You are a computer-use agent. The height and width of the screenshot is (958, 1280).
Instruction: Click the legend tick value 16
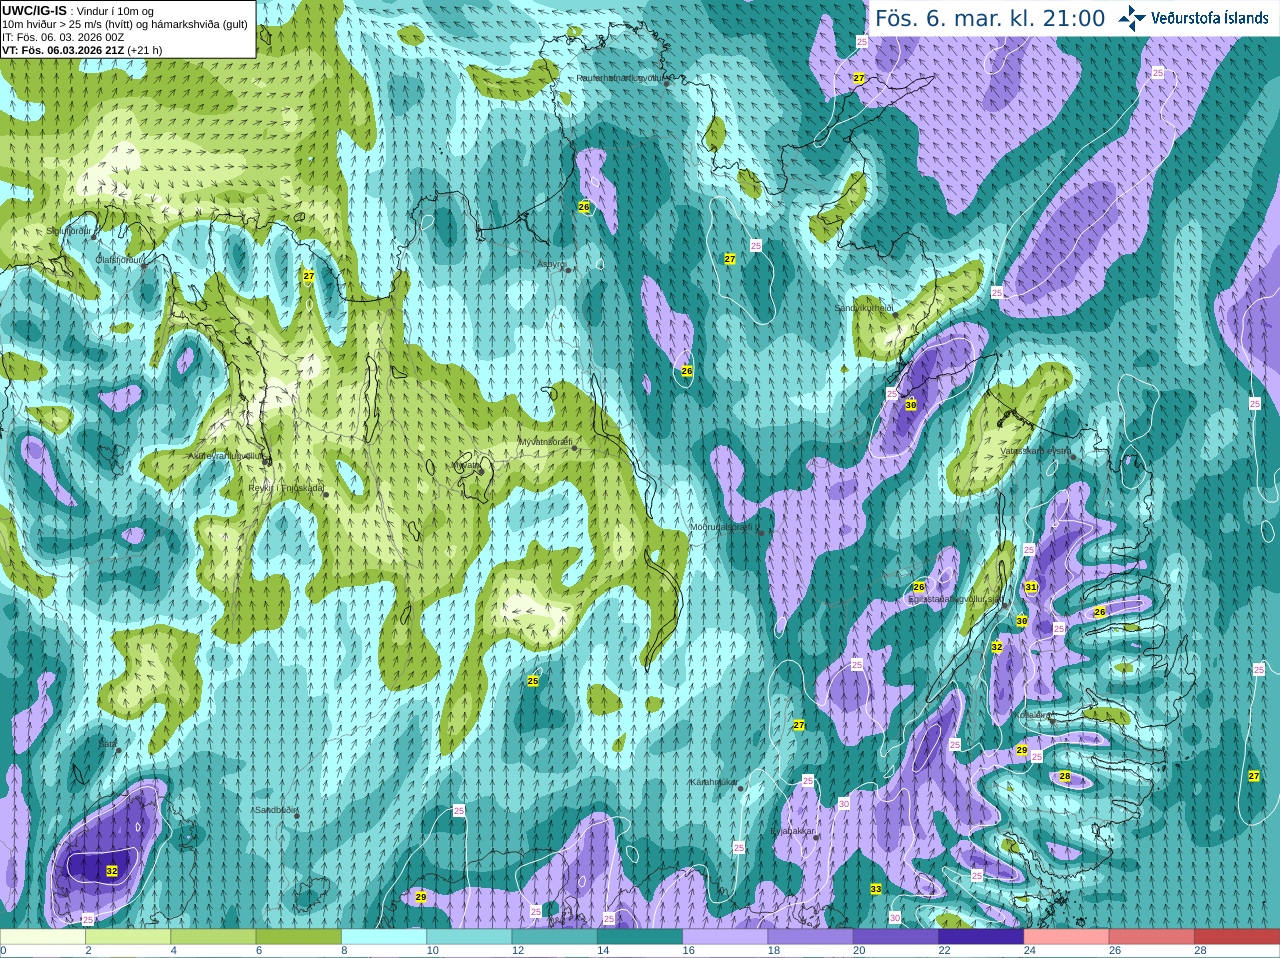click(x=687, y=951)
